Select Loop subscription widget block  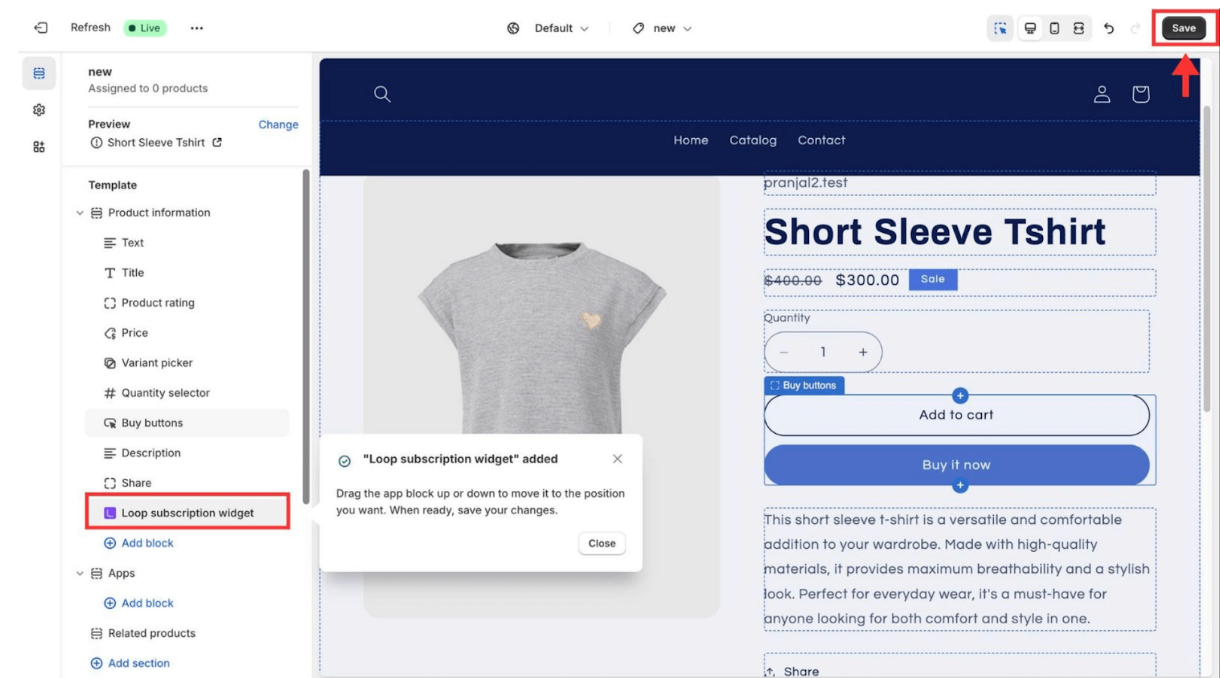187,513
